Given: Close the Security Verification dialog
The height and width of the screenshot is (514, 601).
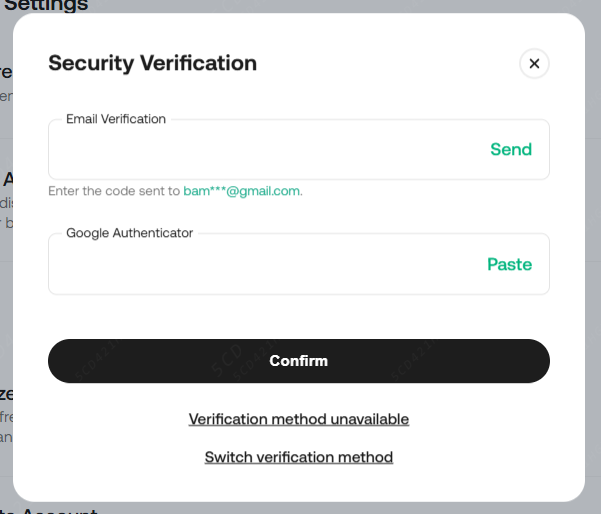Looking at the screenshot, I should (534, 64).
